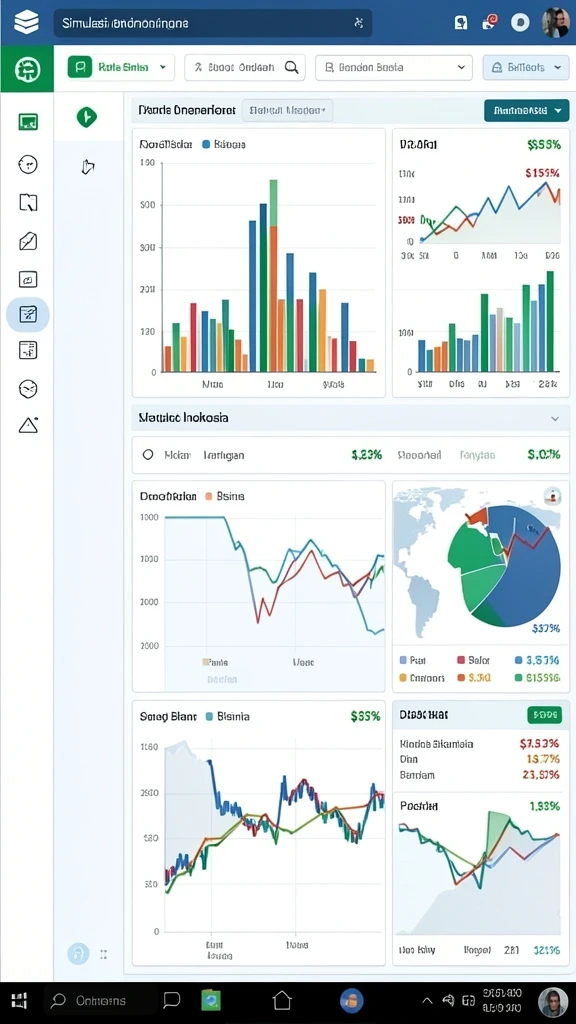
Task: Select the radio button beside Holar
Action: click(148, 455)
